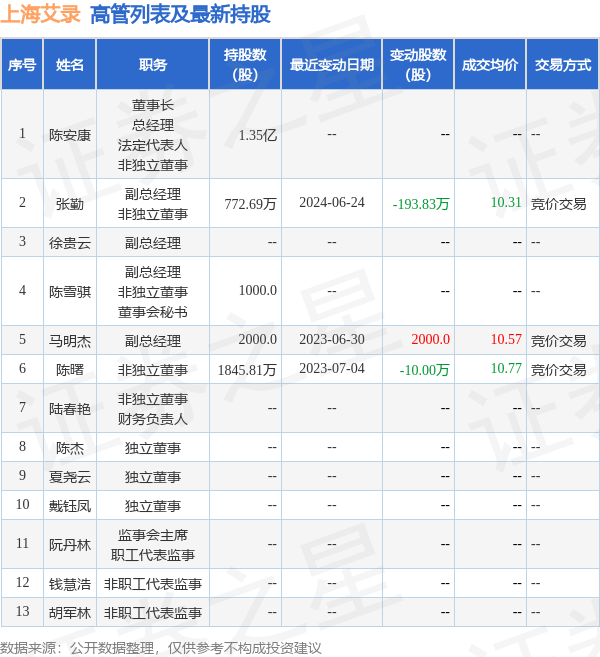The width and height of the screenshot is (600, 657).
Task: Click 监事会主席 in 阮丹林's positions
Action: click(x=153, y=535)
